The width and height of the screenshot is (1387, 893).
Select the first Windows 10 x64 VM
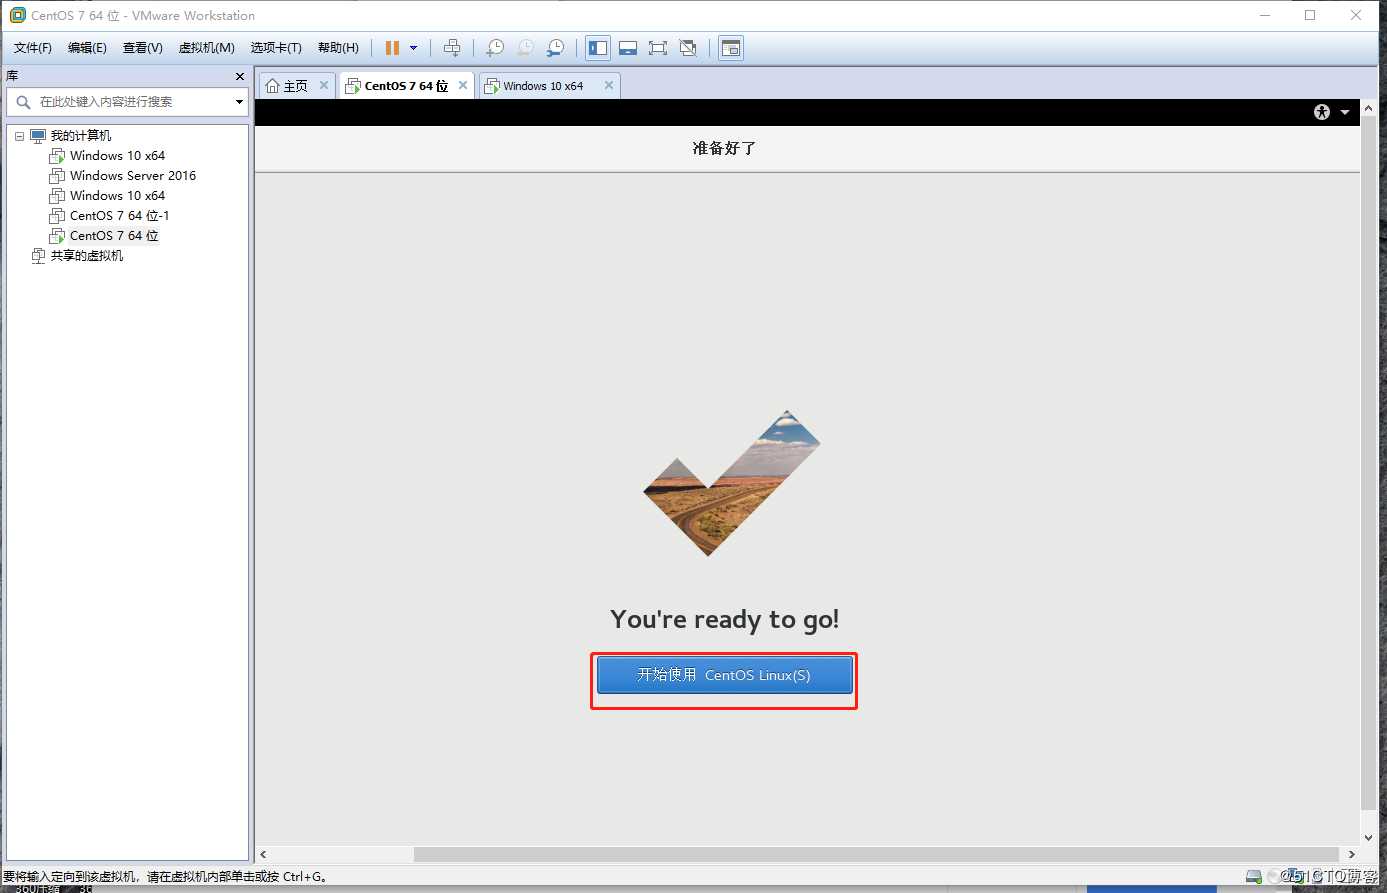117,156
